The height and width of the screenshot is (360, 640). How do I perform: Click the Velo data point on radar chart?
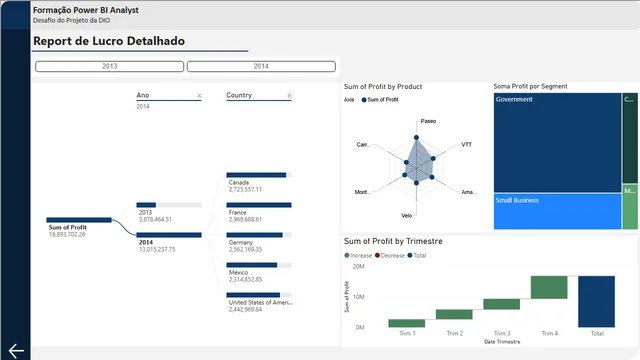416,183
